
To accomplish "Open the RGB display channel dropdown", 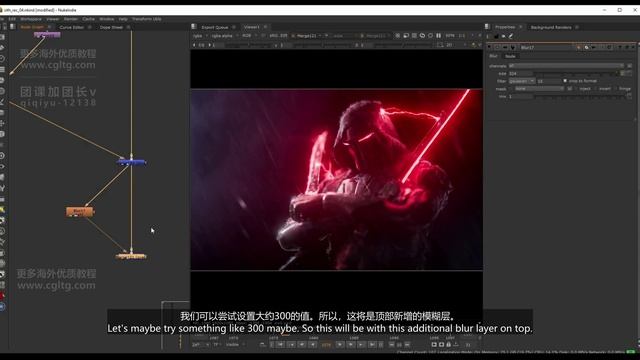I will (x=249, y=36).
